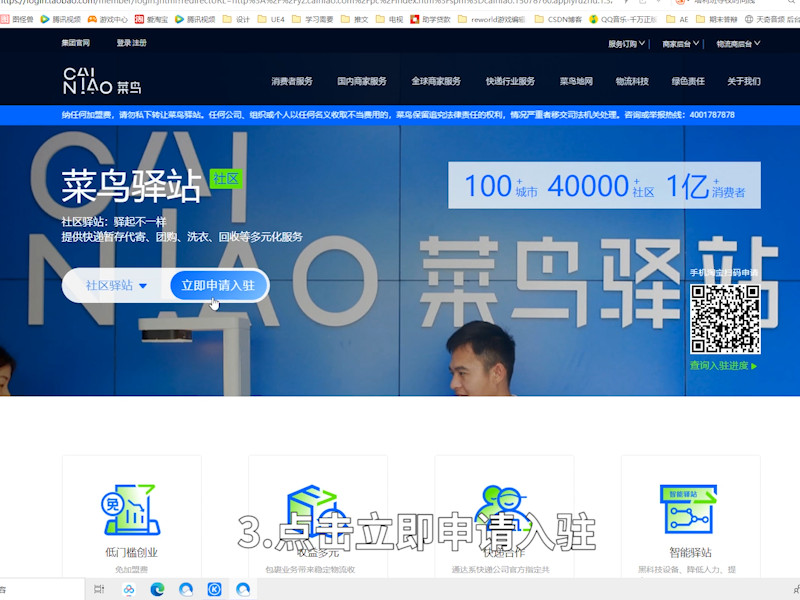This screenshot has width=800, height=600.
Task: Open the 国内商家服务 menu
Action: [362, 81]
